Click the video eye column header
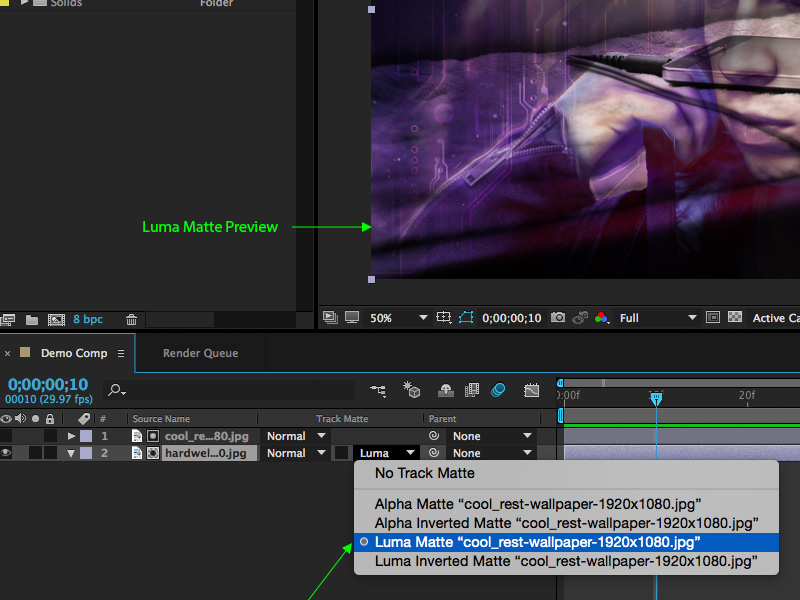800x600 pixels. click(x=6, y=419)
